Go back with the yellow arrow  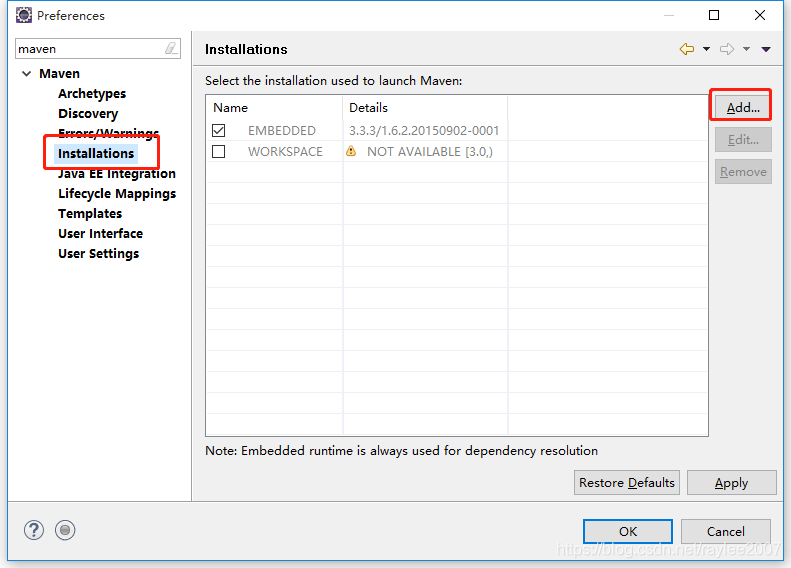pos(687,49)
